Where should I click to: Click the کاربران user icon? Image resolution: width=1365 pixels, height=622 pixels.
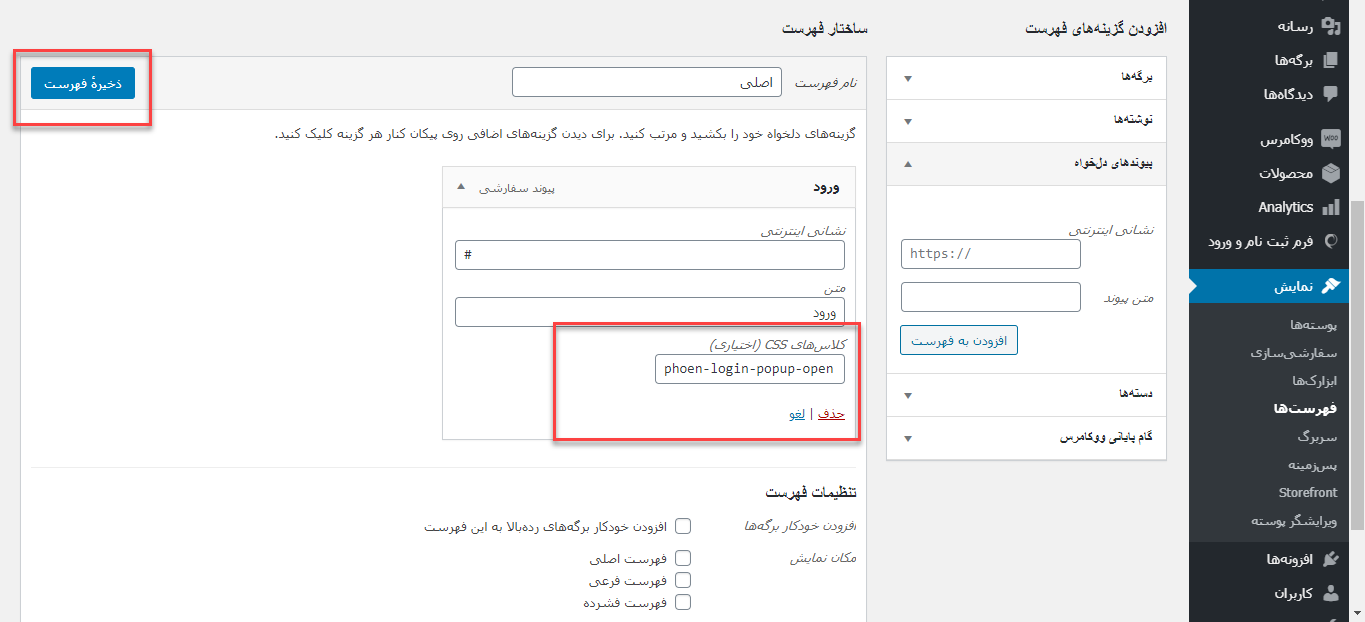[1330, 593]
